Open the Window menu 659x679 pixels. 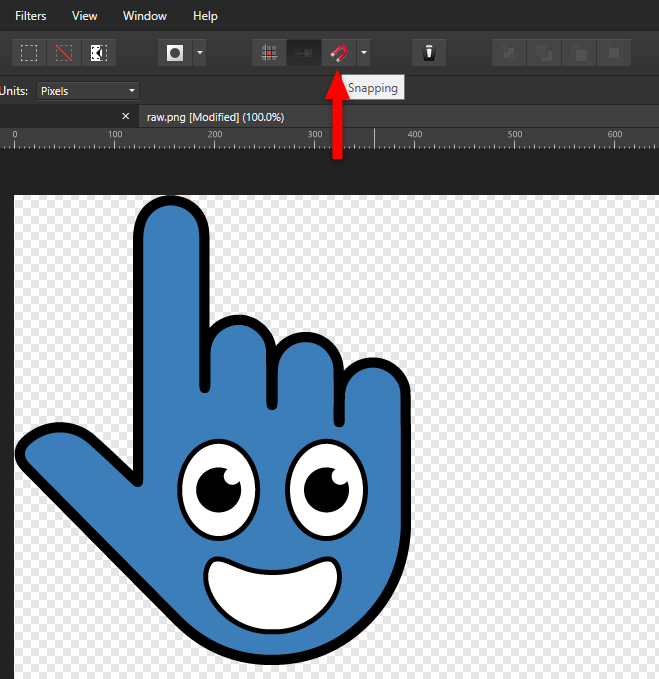tap(145, 16)
